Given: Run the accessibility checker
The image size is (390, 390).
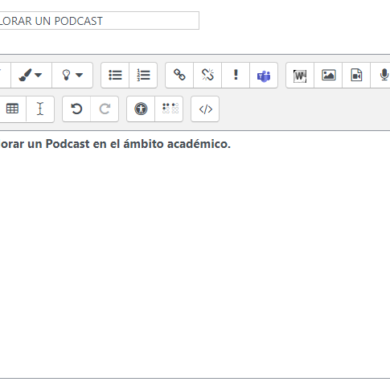Looking at the screenshot, I should (141, 109).
